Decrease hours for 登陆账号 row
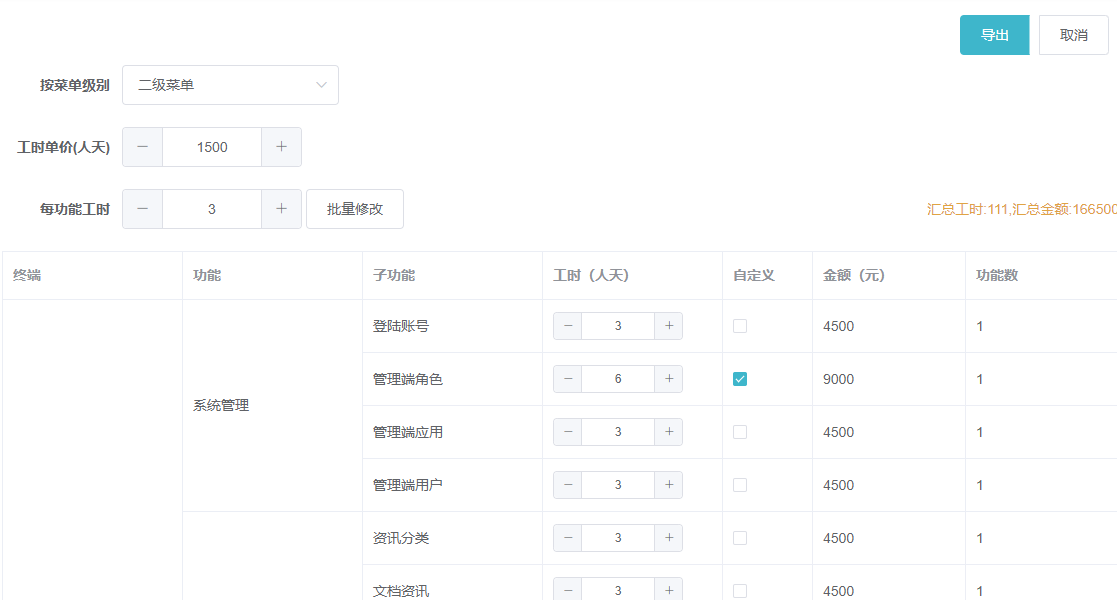 [x=568, y=326]
